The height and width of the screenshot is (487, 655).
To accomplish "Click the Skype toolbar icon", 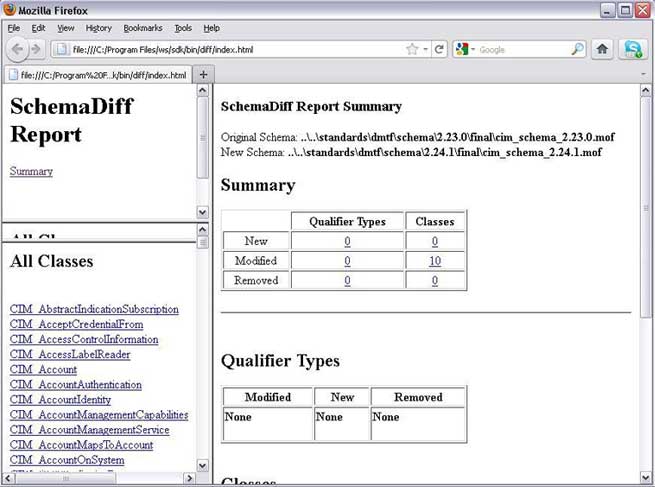I will [x=633, y=49].
